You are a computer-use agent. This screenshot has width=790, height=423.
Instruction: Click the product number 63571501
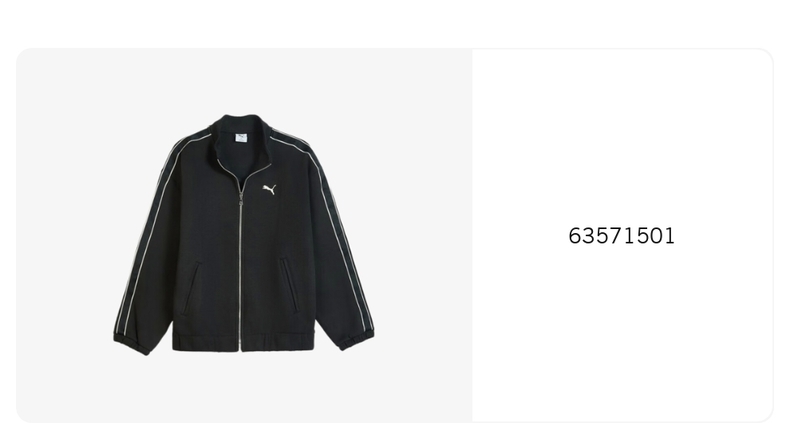tap(621, 236)
